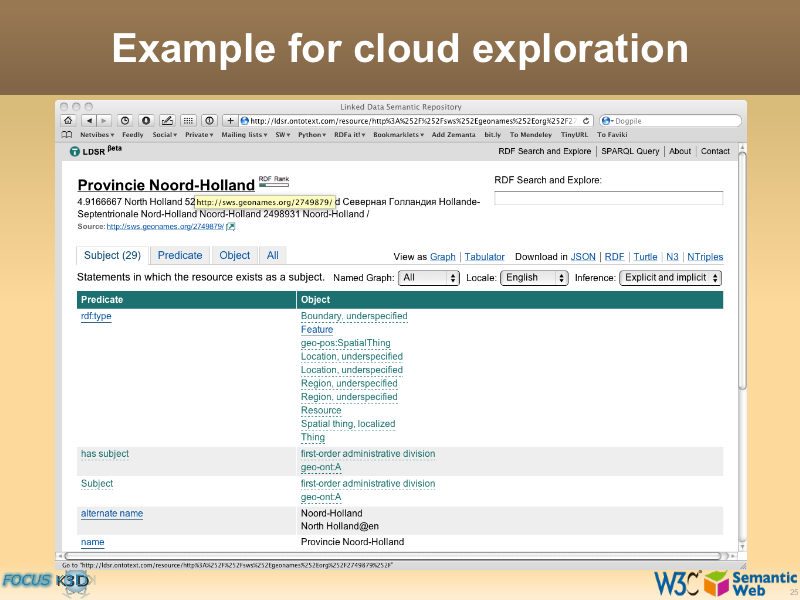This screenshot has height=600, width=800.
Task: Go back with the back arrow
Action: coord(89,121)
